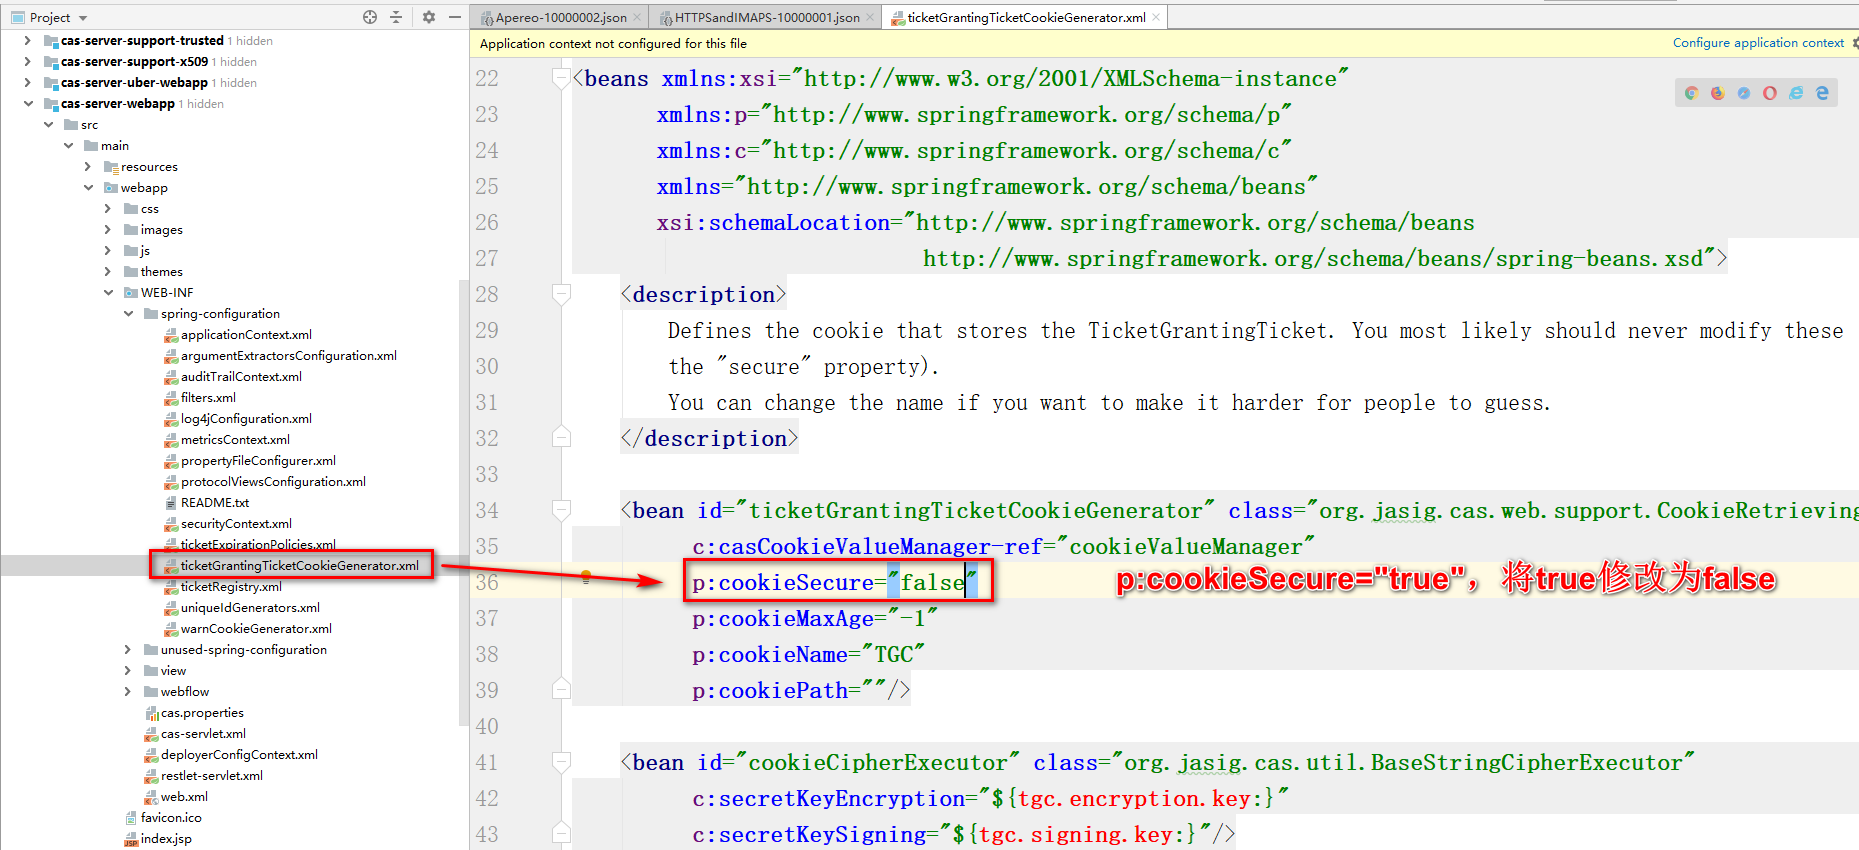This screenshot has width=1859, height=850.
Task: Click the Configure application context link
Action: (1757, 43)
